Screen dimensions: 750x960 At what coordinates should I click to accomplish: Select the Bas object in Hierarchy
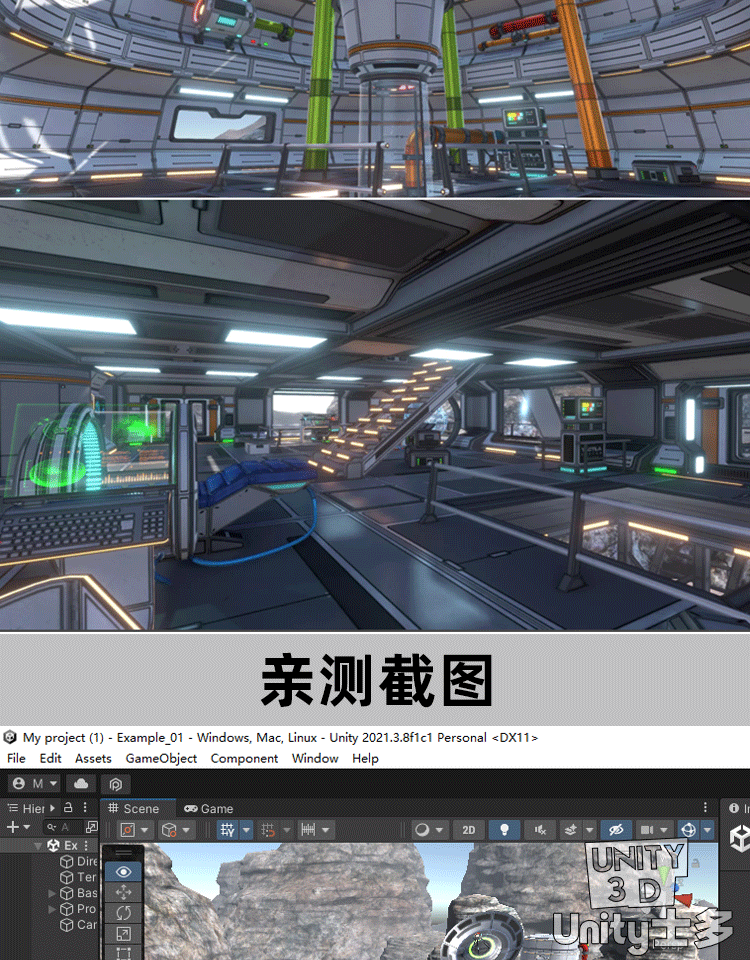pos(79,893)
